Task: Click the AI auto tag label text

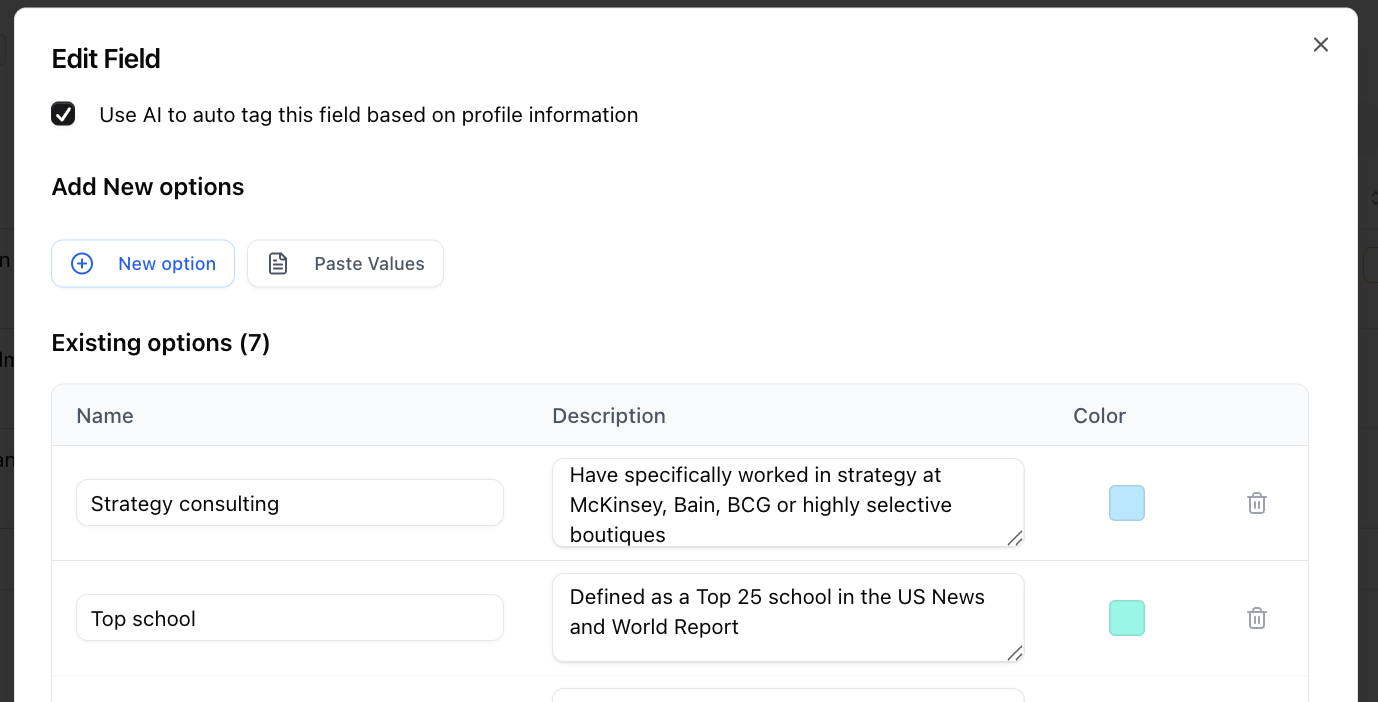Action: pos(369,115)
